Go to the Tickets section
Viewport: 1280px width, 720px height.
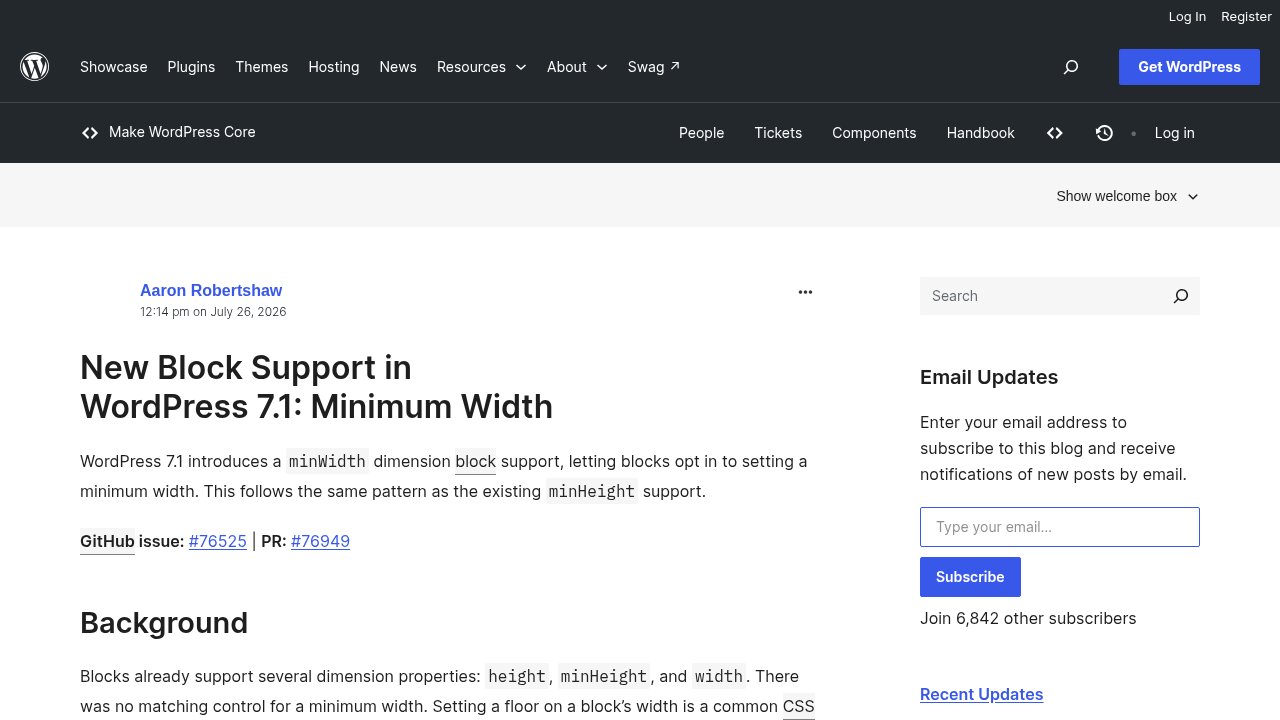point(778,133)
